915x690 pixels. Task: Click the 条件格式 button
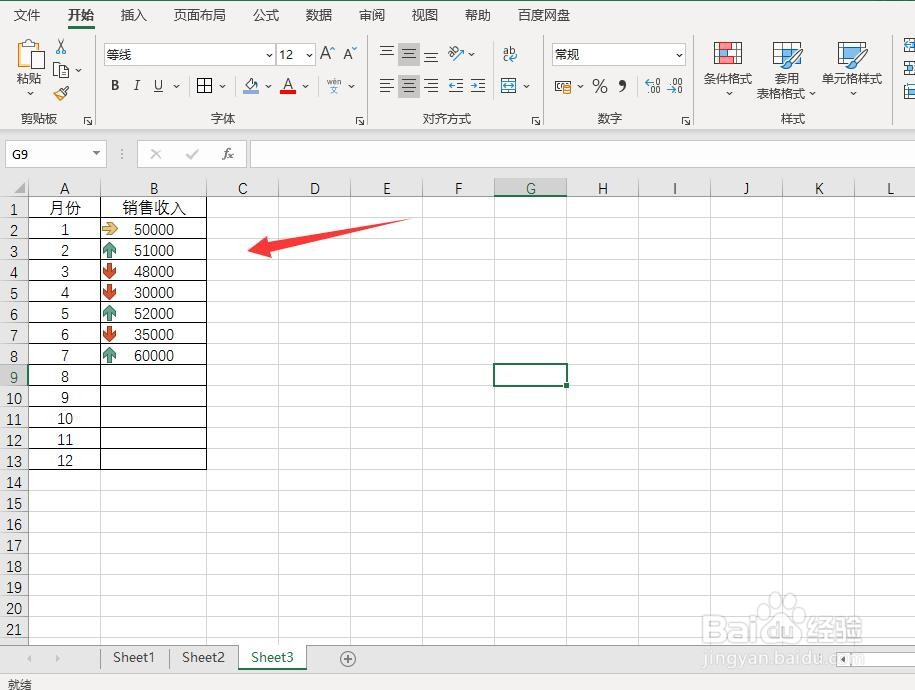tap(727, 70)
